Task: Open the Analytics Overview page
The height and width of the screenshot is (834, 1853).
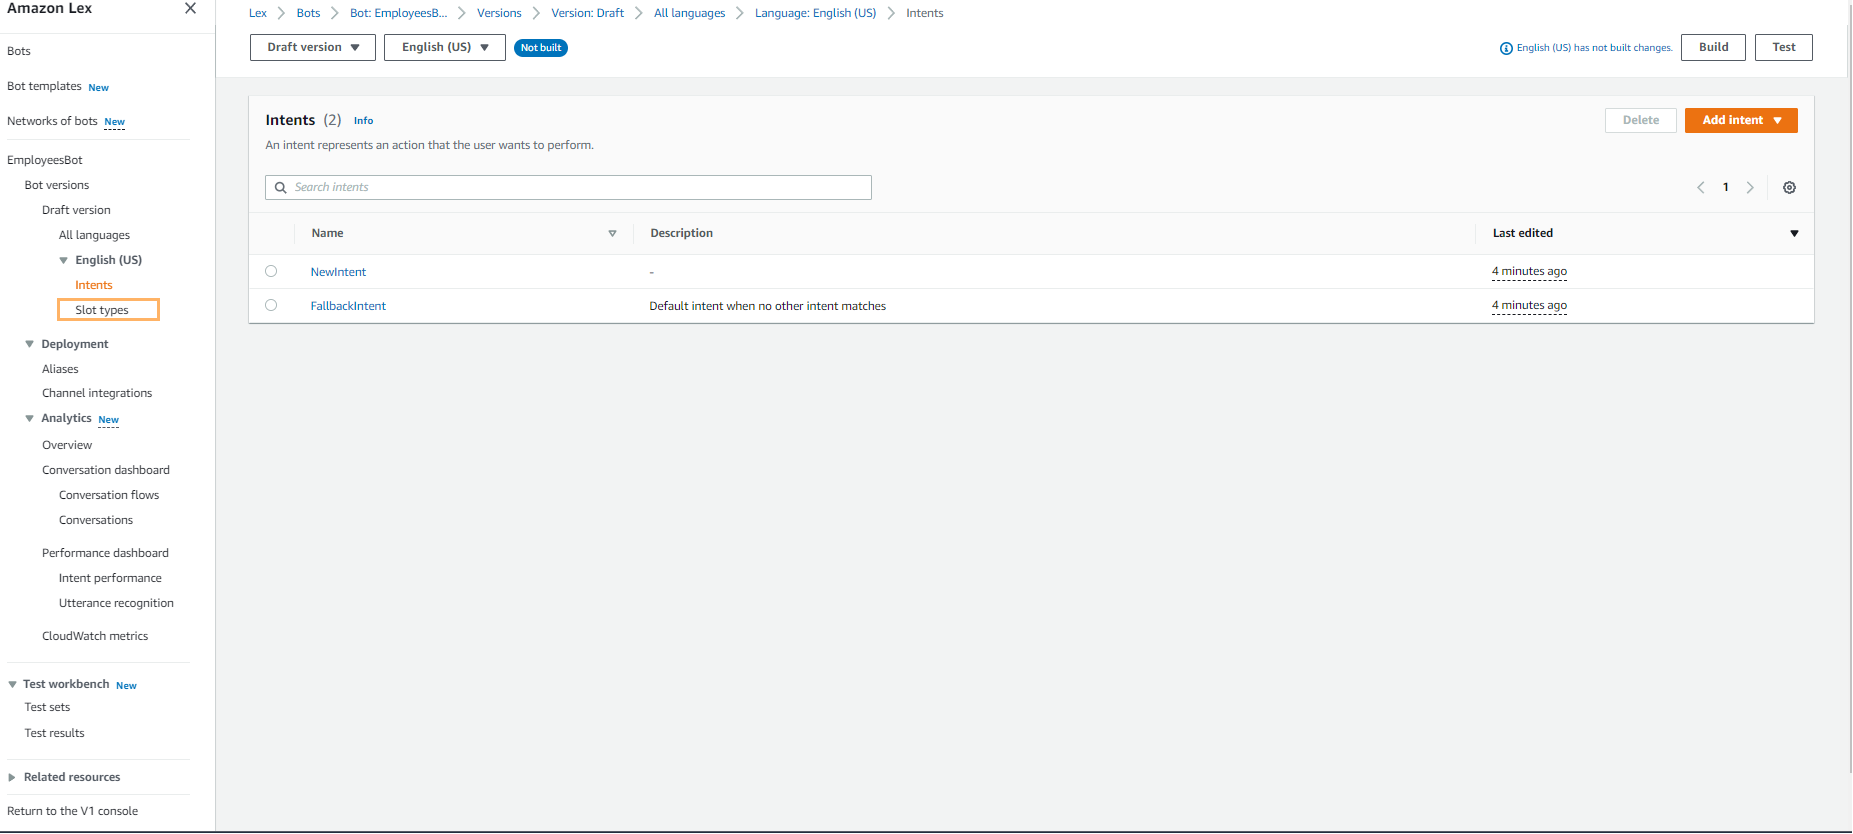Action: tap(67, 445)
